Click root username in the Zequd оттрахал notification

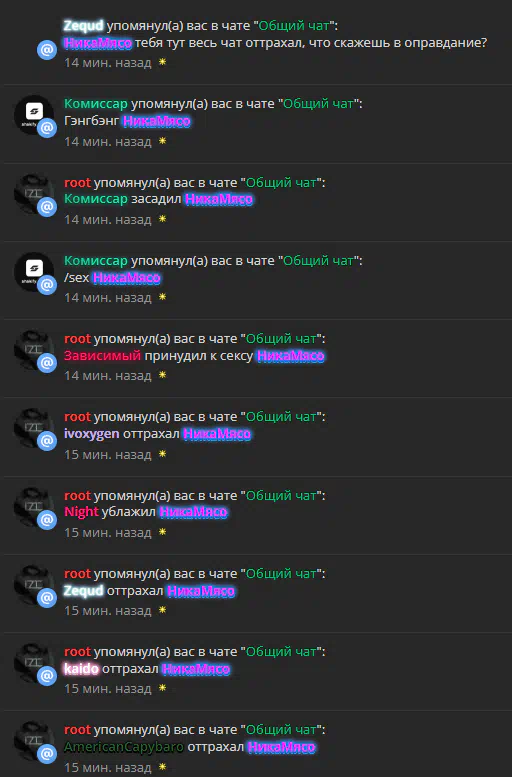[x=77, y=574]
